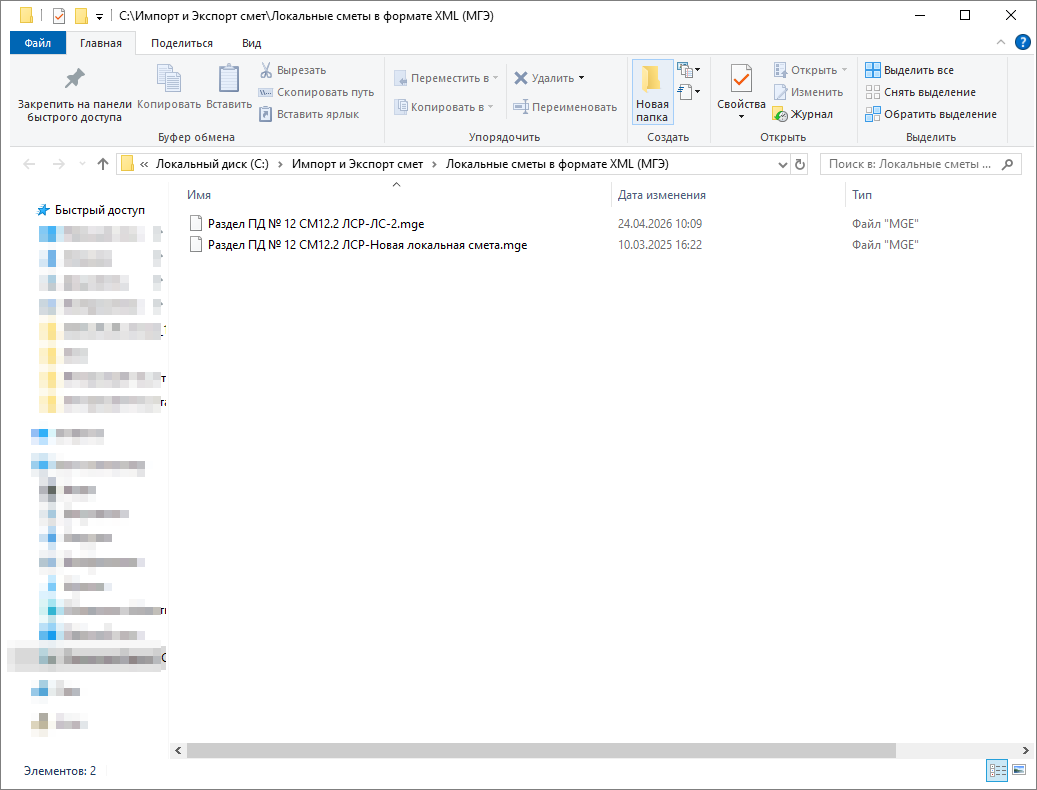Click the Forward navigation arrow
1037x790 pixels.
click(59, 164)
